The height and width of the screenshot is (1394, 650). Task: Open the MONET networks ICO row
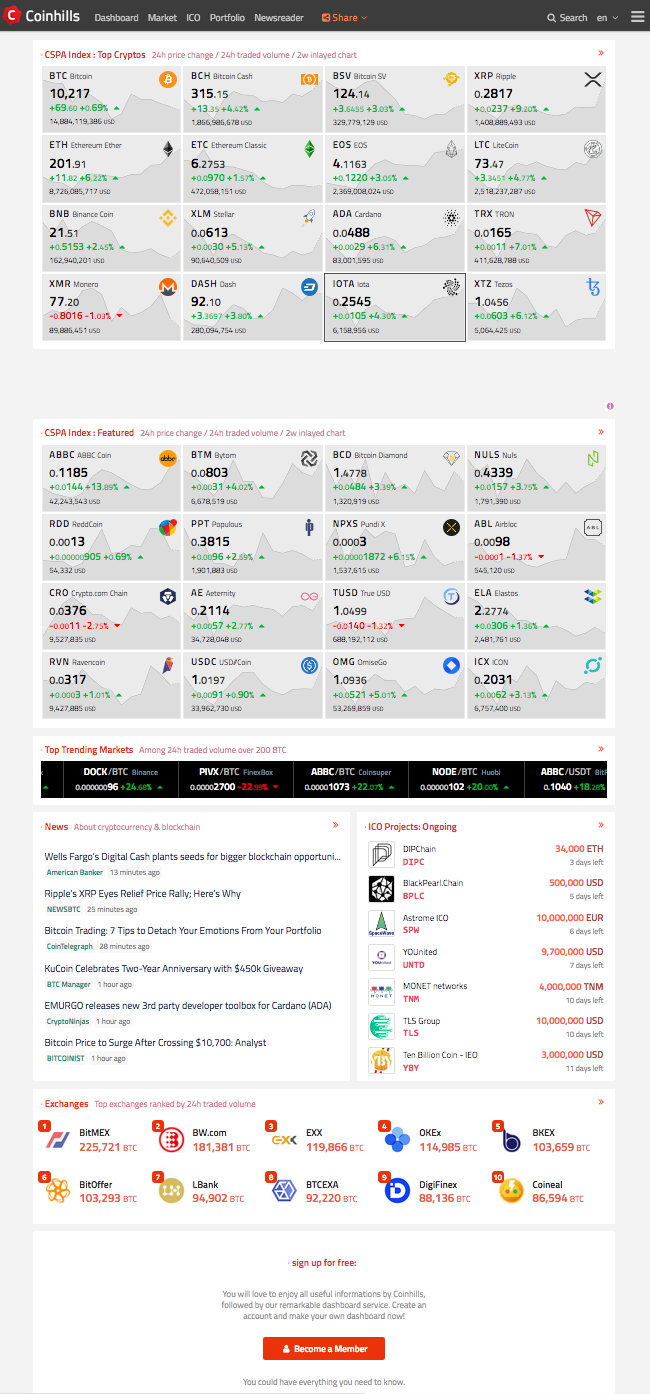coord(486,992)
